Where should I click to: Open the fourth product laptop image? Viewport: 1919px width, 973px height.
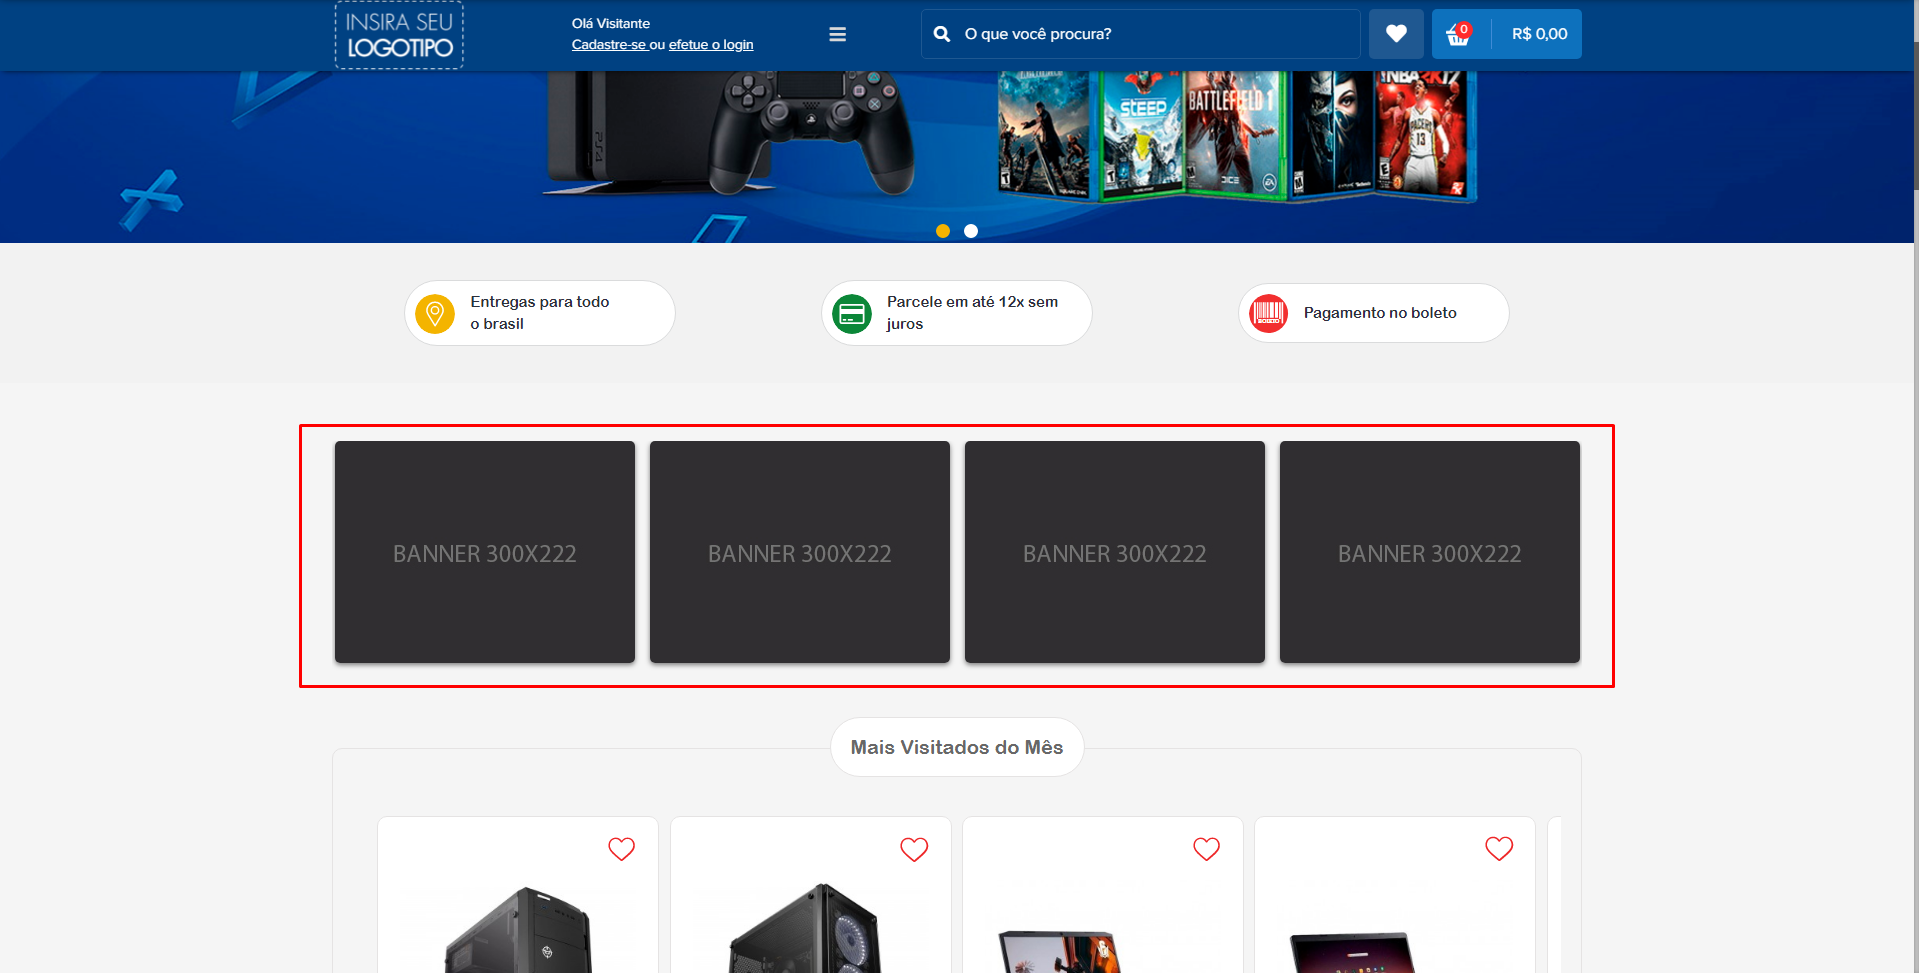coord(1352,952)
